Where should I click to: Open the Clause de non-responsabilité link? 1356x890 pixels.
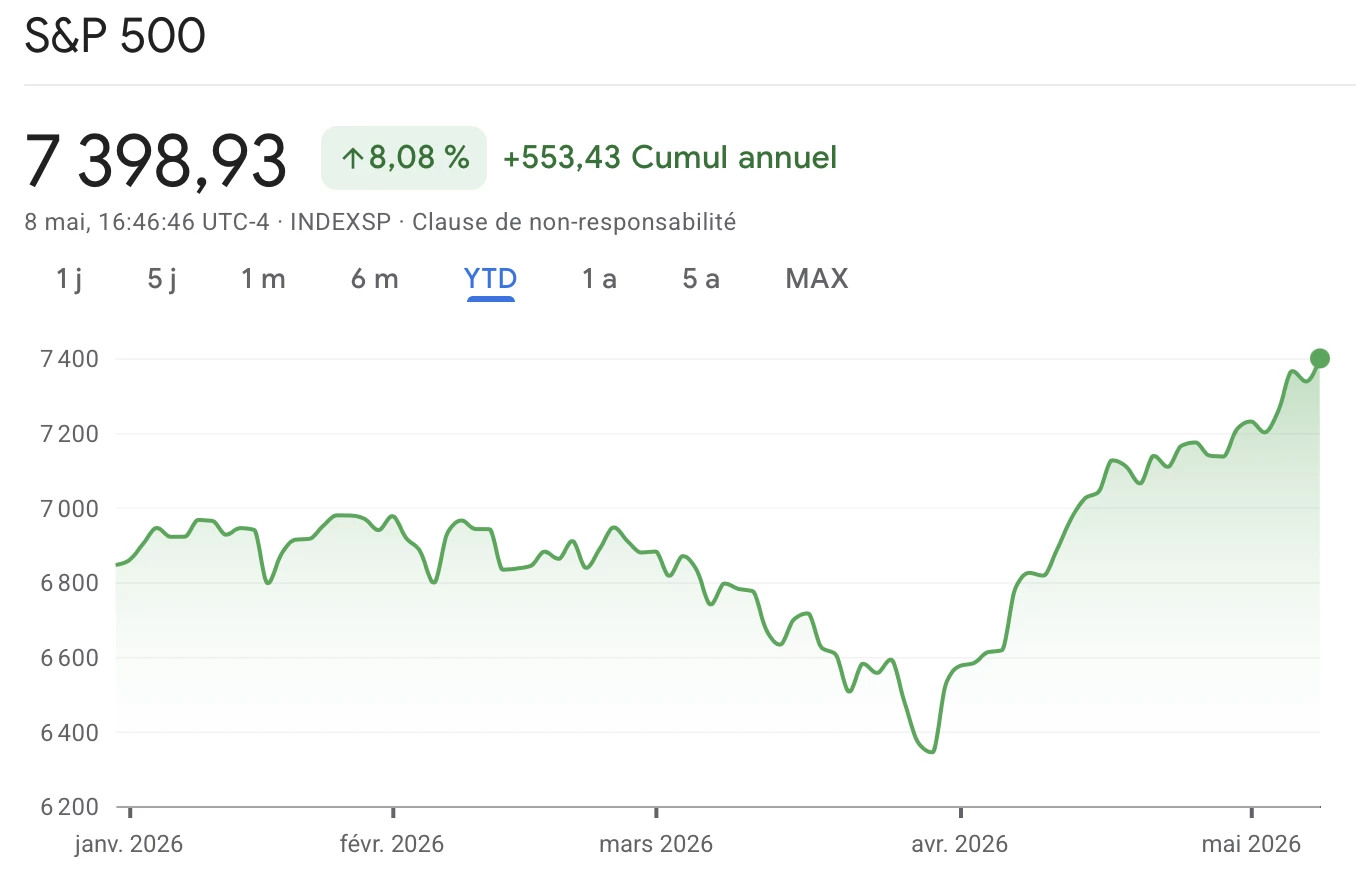(574, 222)
